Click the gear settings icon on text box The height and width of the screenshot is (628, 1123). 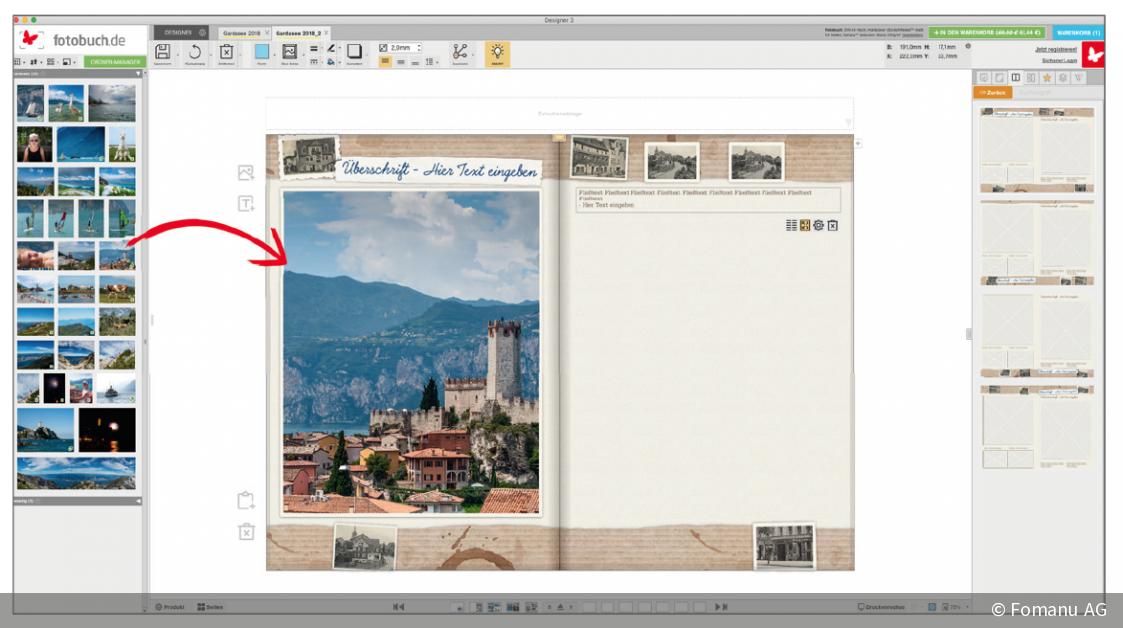pyautogui.click(x=819, y=226)
